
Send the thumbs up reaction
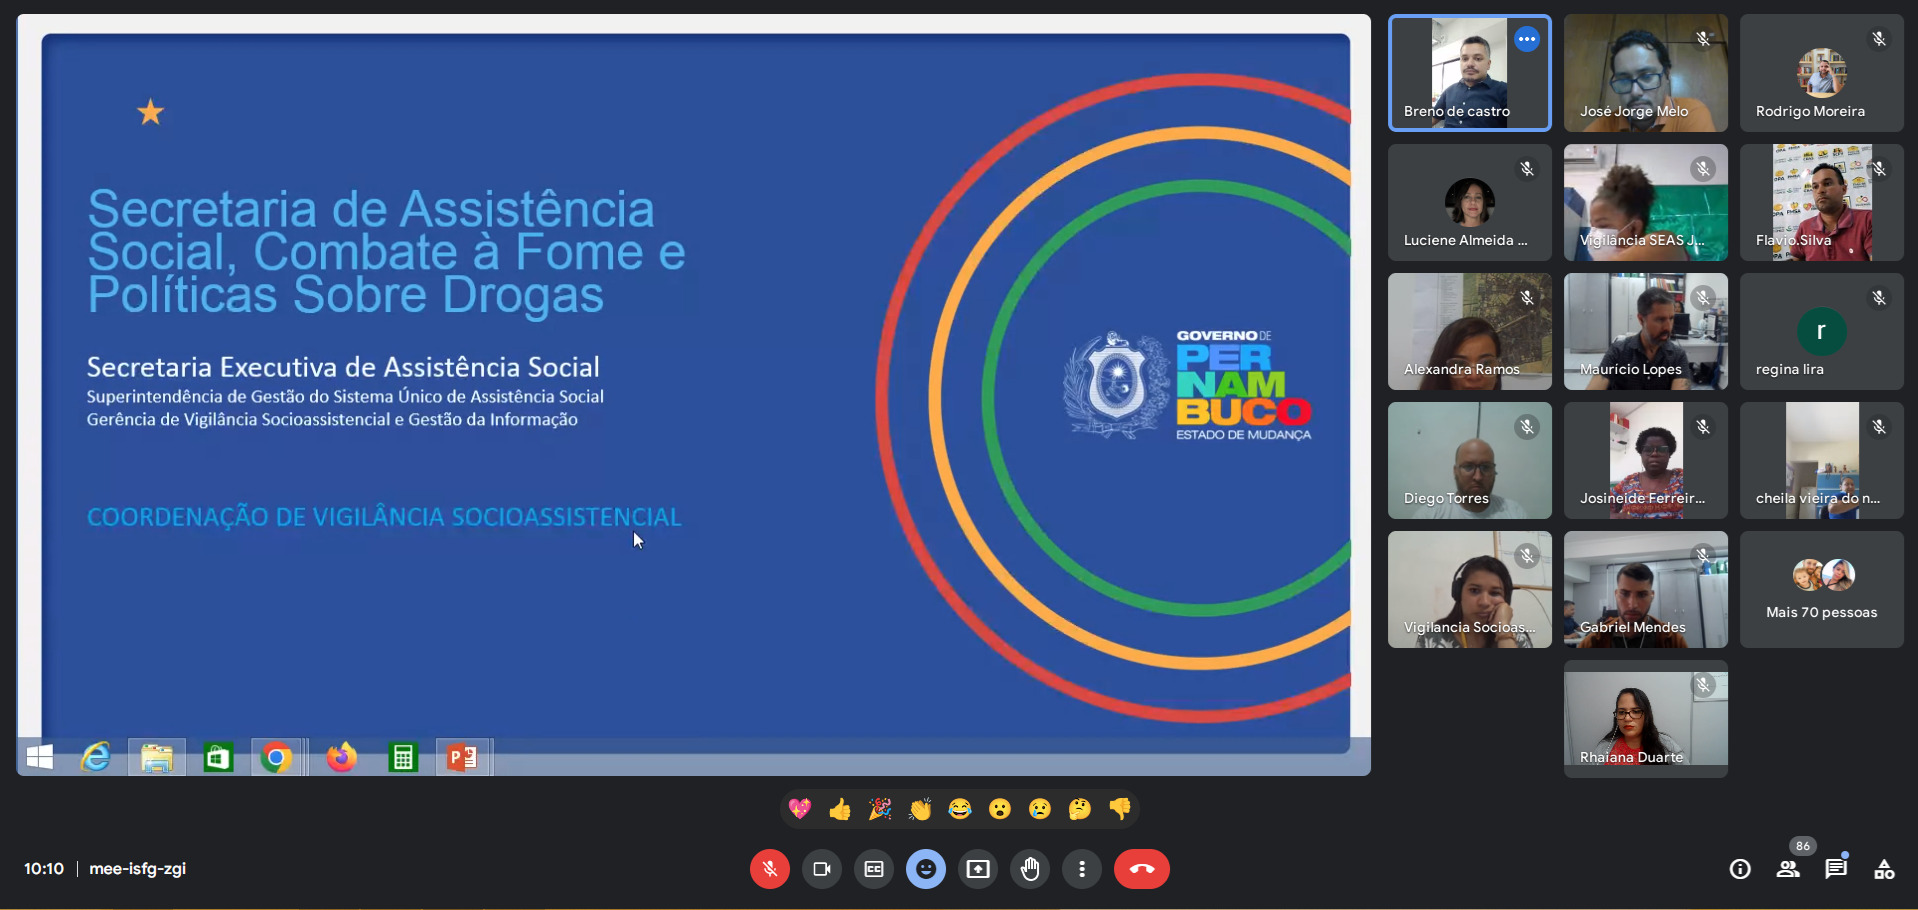point(840,809)
